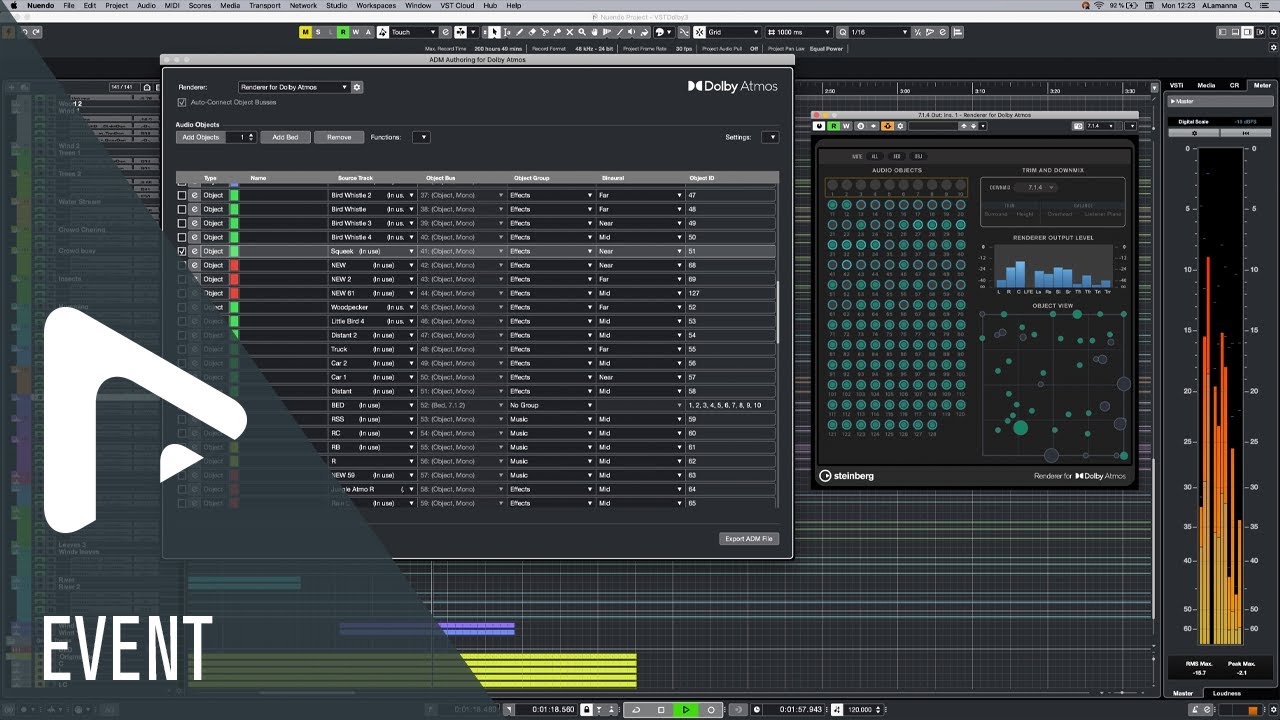Image resolution: width=1280 pixels, height=720 pixels.
Task: Toggle the Cycle loop button in the transport
Action: click(636, 710)
